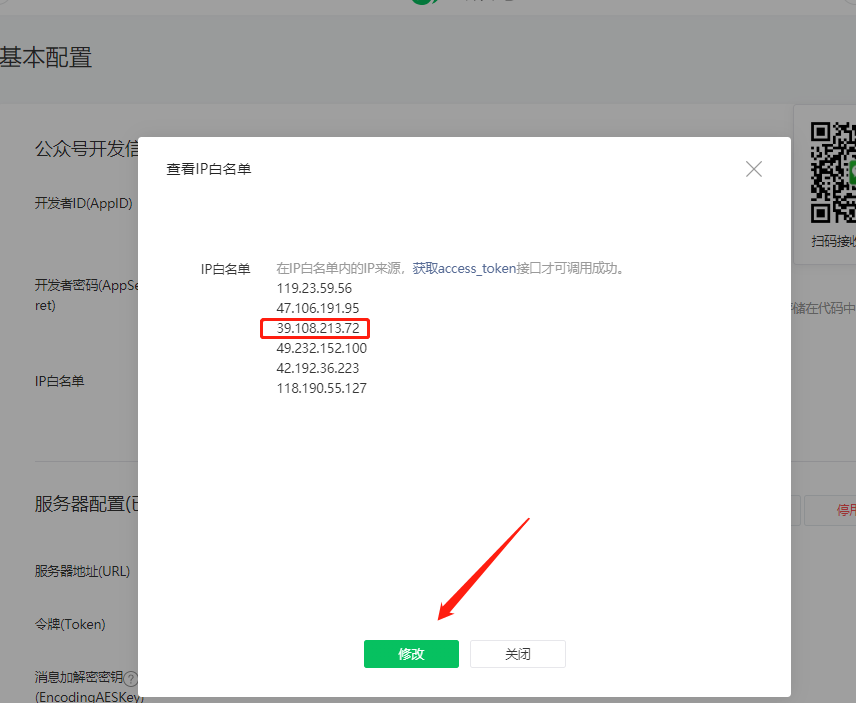Viewport: 856px width, 703px height.
Task: Select IP address 118.190.55.127
Action: (322, 388)
